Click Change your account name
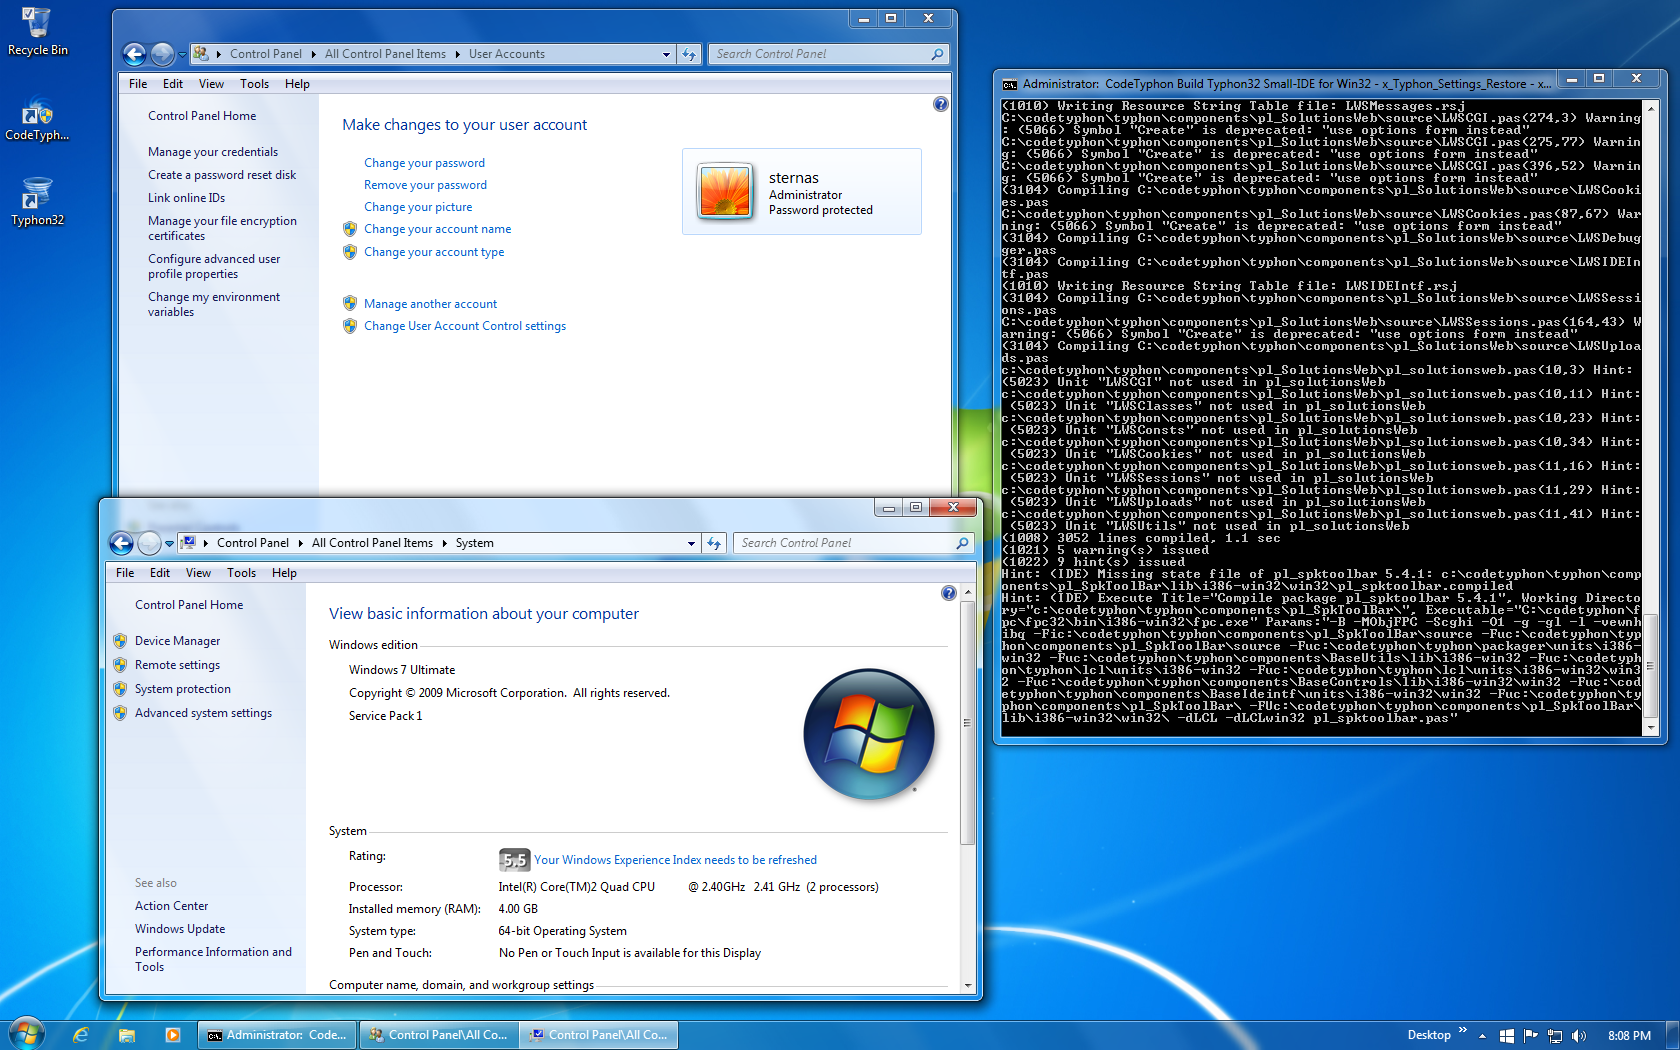The height and width of the screenshot is (1050, 1680). click(437, 229)
